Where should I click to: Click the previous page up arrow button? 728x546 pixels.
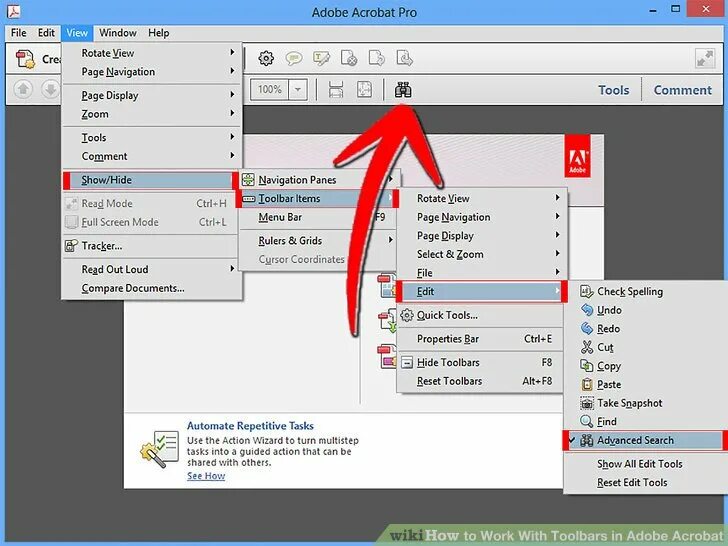point(23,89)
